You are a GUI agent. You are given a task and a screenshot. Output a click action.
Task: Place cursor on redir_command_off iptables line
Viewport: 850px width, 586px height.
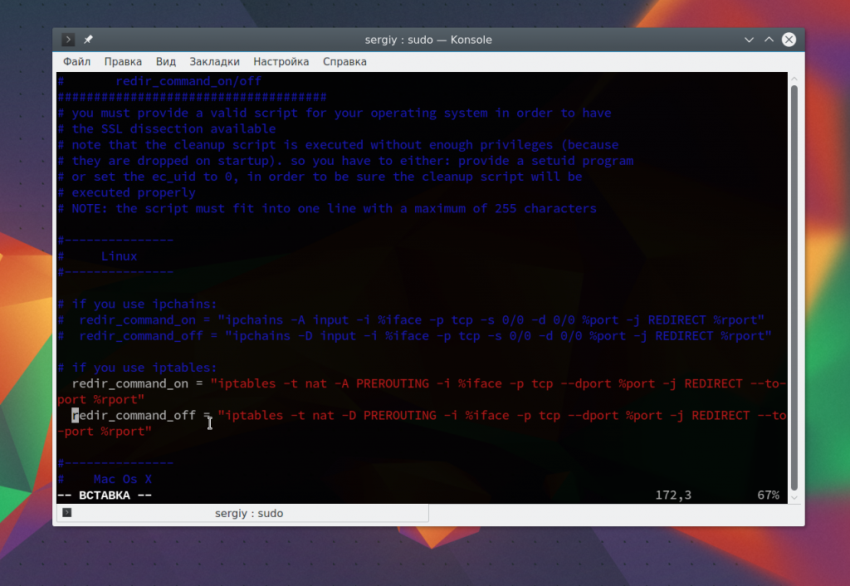pos(136,416)
